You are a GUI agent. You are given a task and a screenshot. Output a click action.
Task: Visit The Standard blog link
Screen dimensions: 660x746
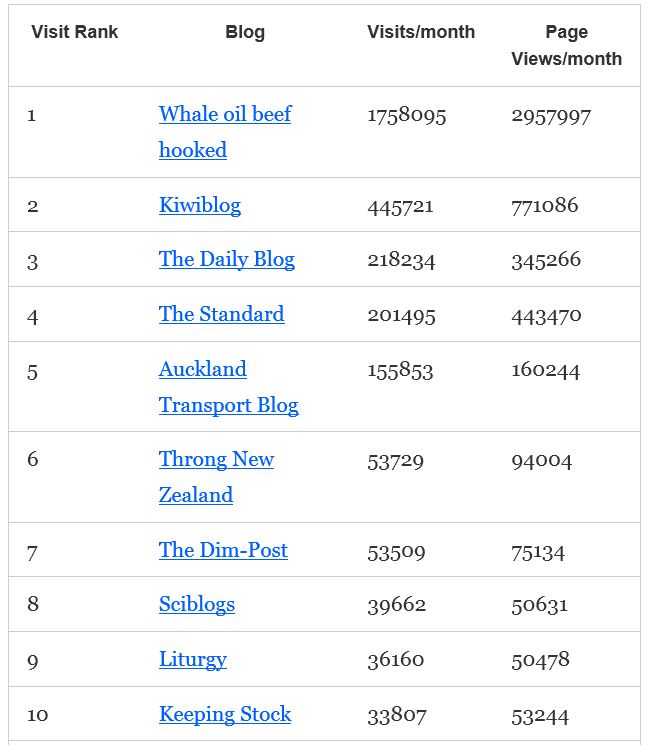point(221,315)
